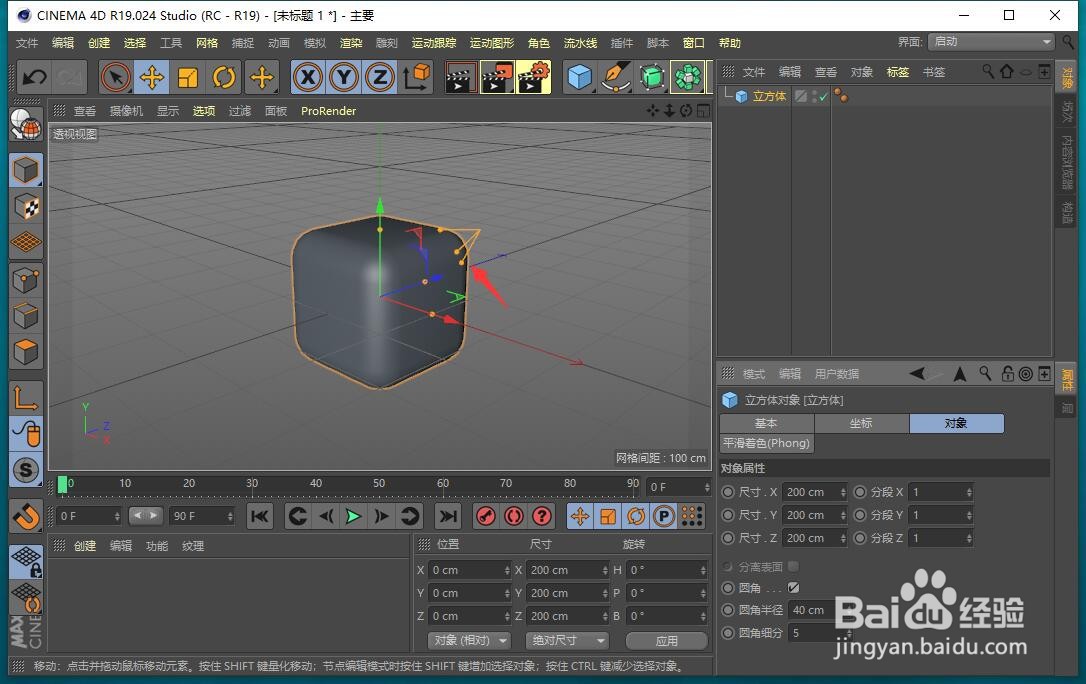Viewport: 1086px width, 684px height.
Task: Open the 绝对尺寸 dropdown at the bottom
Action: tap(567, 640)
